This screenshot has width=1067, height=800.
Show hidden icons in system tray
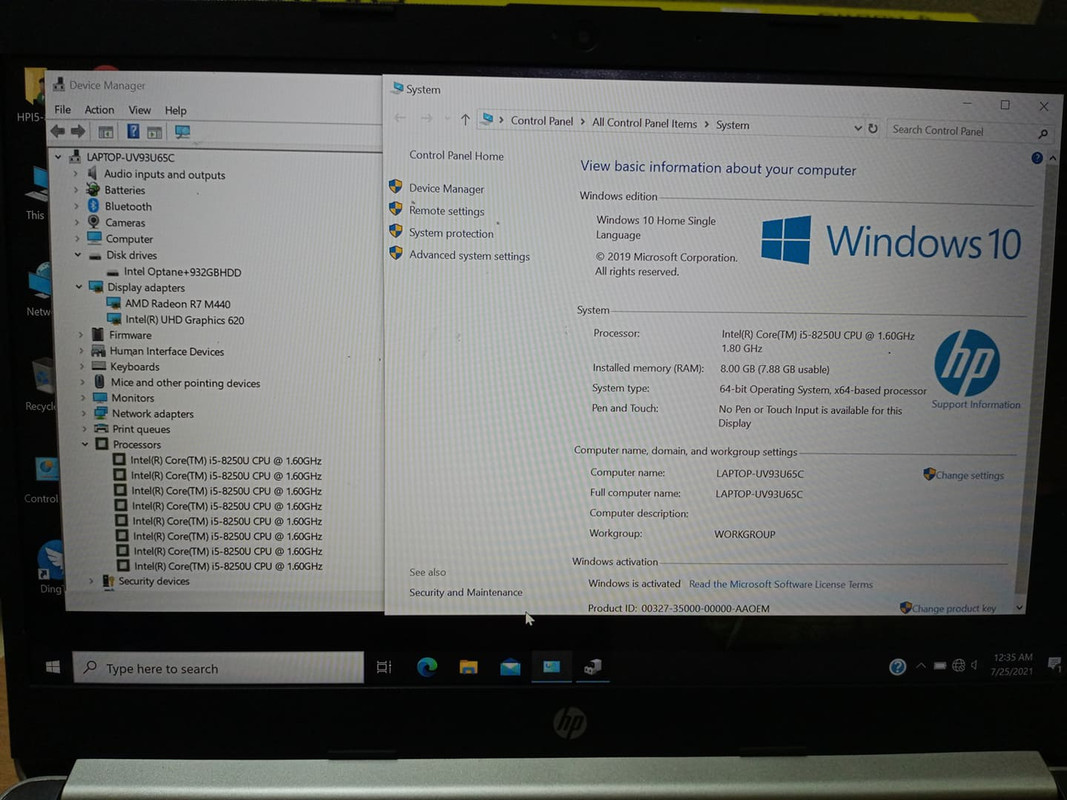pos(920,666)
